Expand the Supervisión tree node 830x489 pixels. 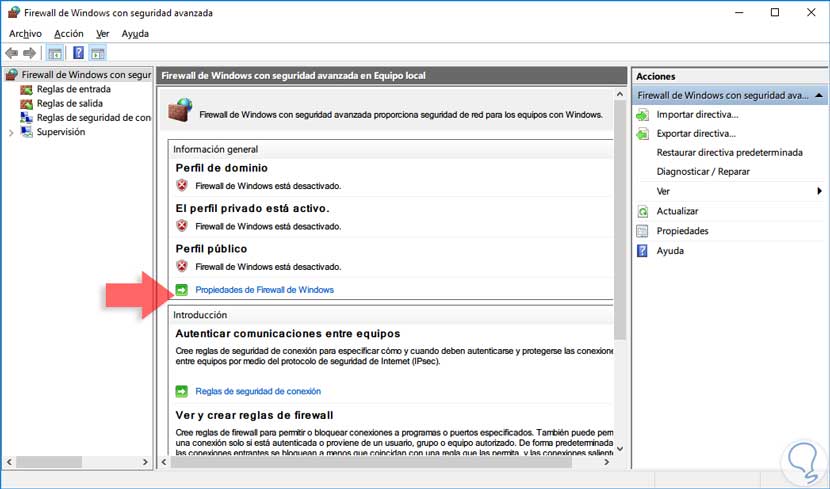pyautogui.click(x=11, y=132)
